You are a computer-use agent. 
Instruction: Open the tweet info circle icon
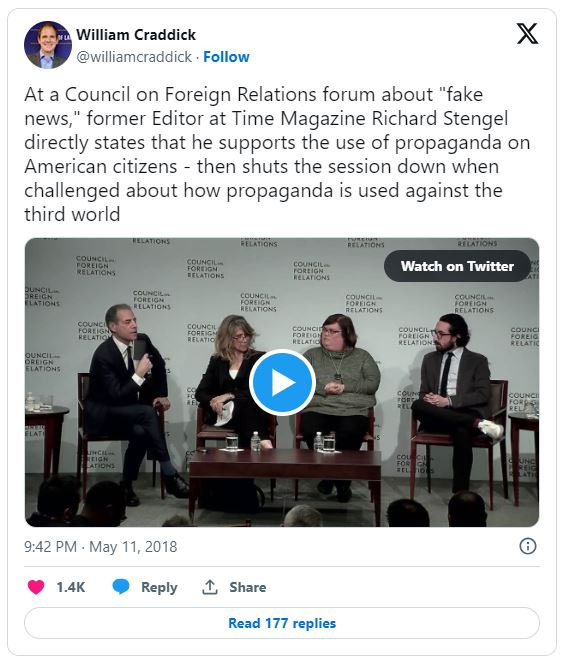[x=528, y=546]
